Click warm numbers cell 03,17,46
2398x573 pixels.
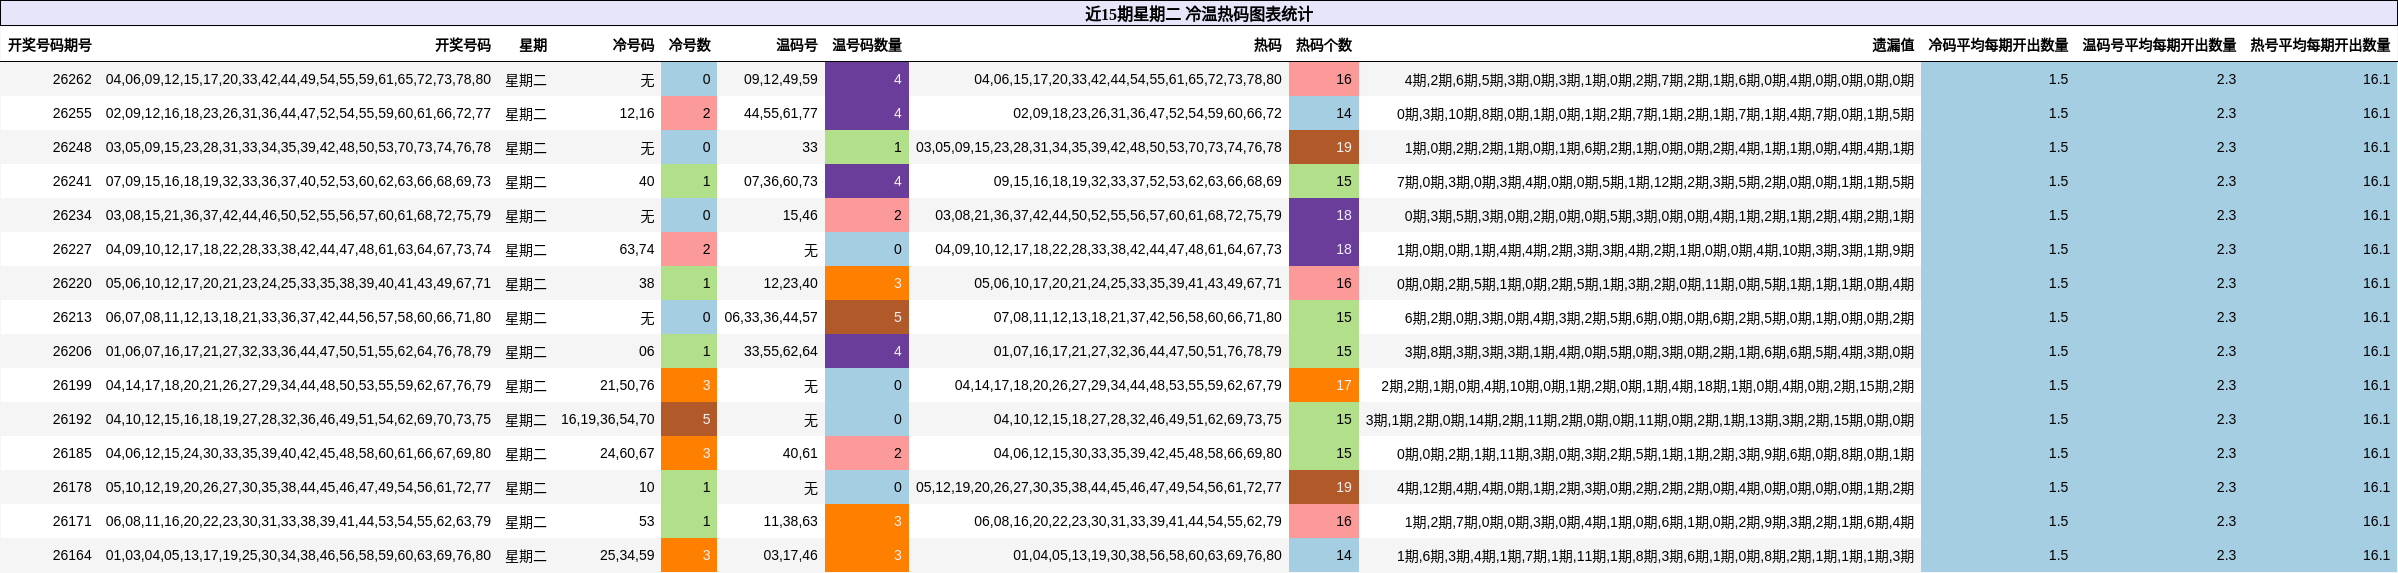pyautogui.click(x=790, y=555)
